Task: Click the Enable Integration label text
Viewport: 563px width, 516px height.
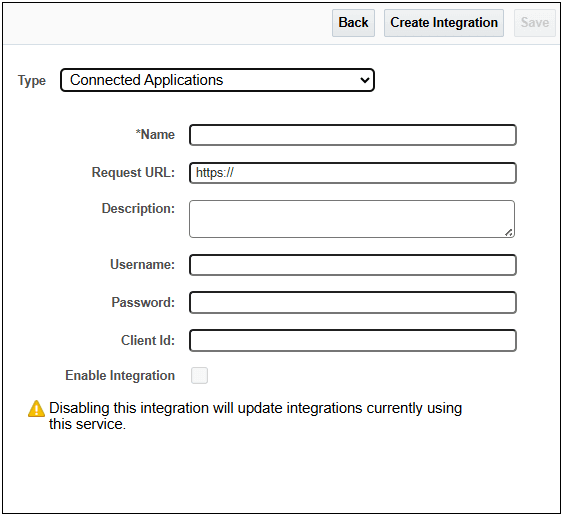Action: pos(120,376)
